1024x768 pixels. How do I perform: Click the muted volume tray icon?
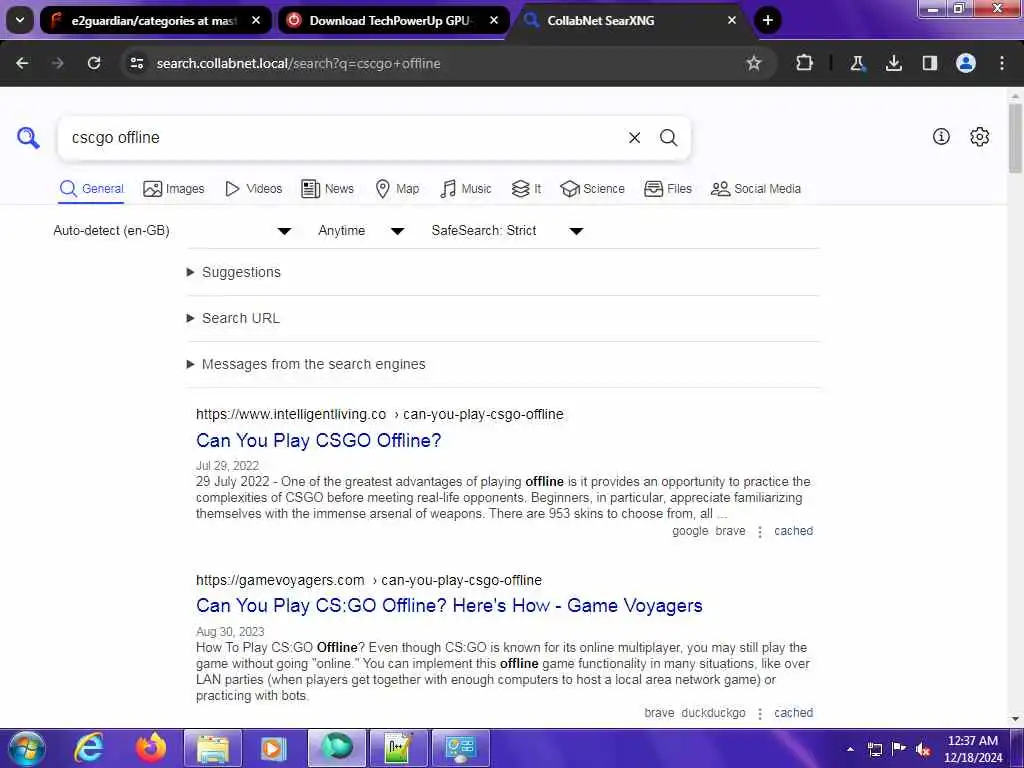(x=923, y=749)
